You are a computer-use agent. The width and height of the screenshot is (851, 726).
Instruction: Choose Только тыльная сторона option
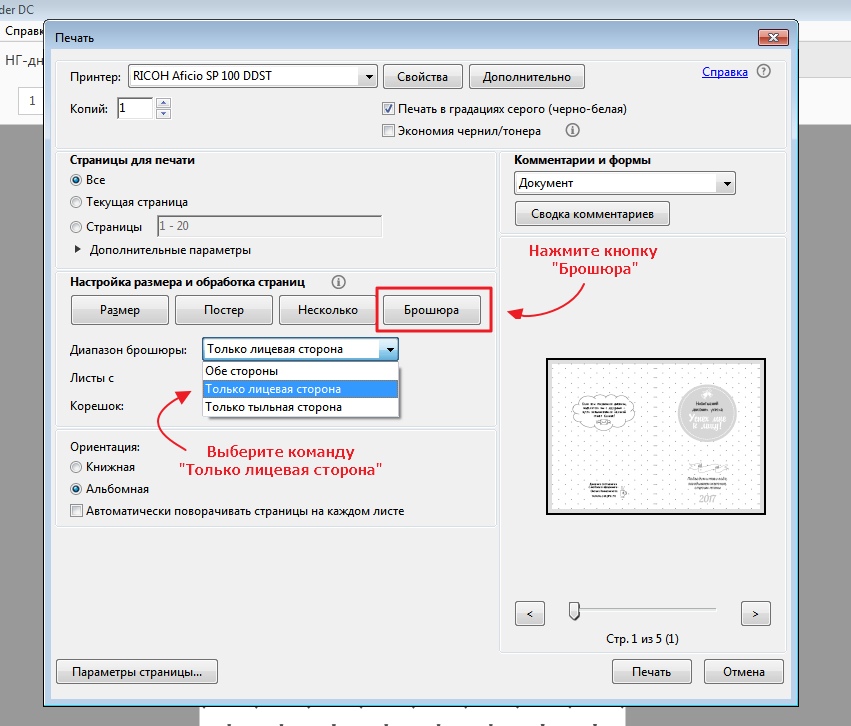coord(301,407)
